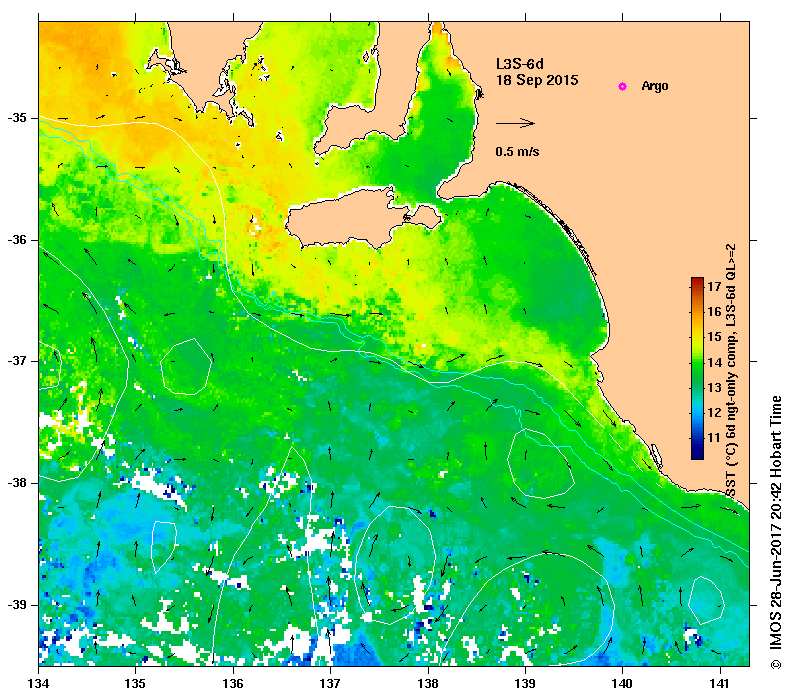Click the '17' colorbar value
This screenshot has height=700, width=791.
[x=714, y=286]
